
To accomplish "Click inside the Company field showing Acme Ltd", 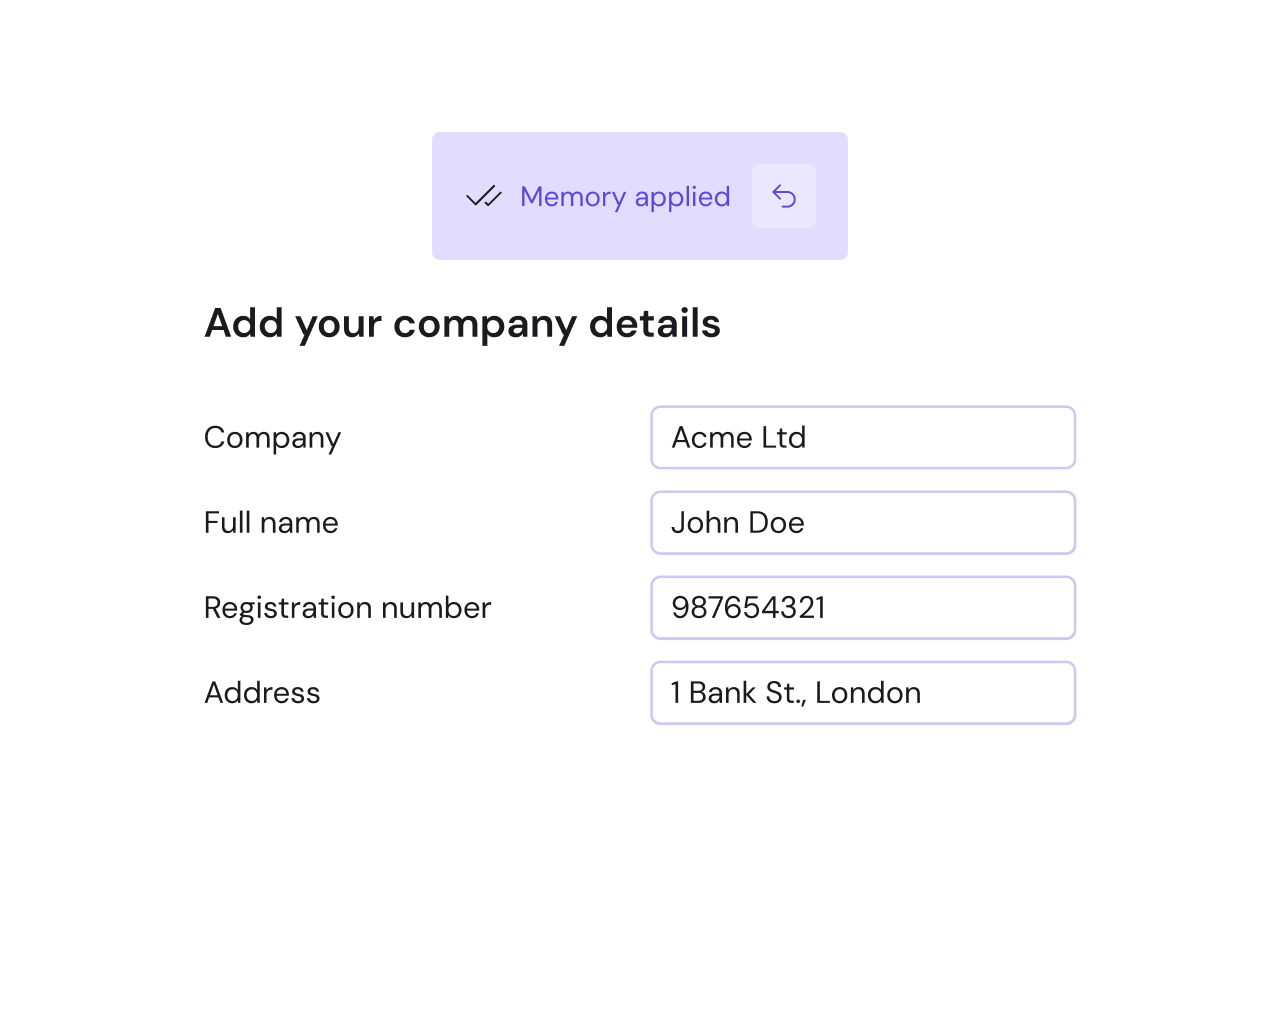I will pos(863,437).
